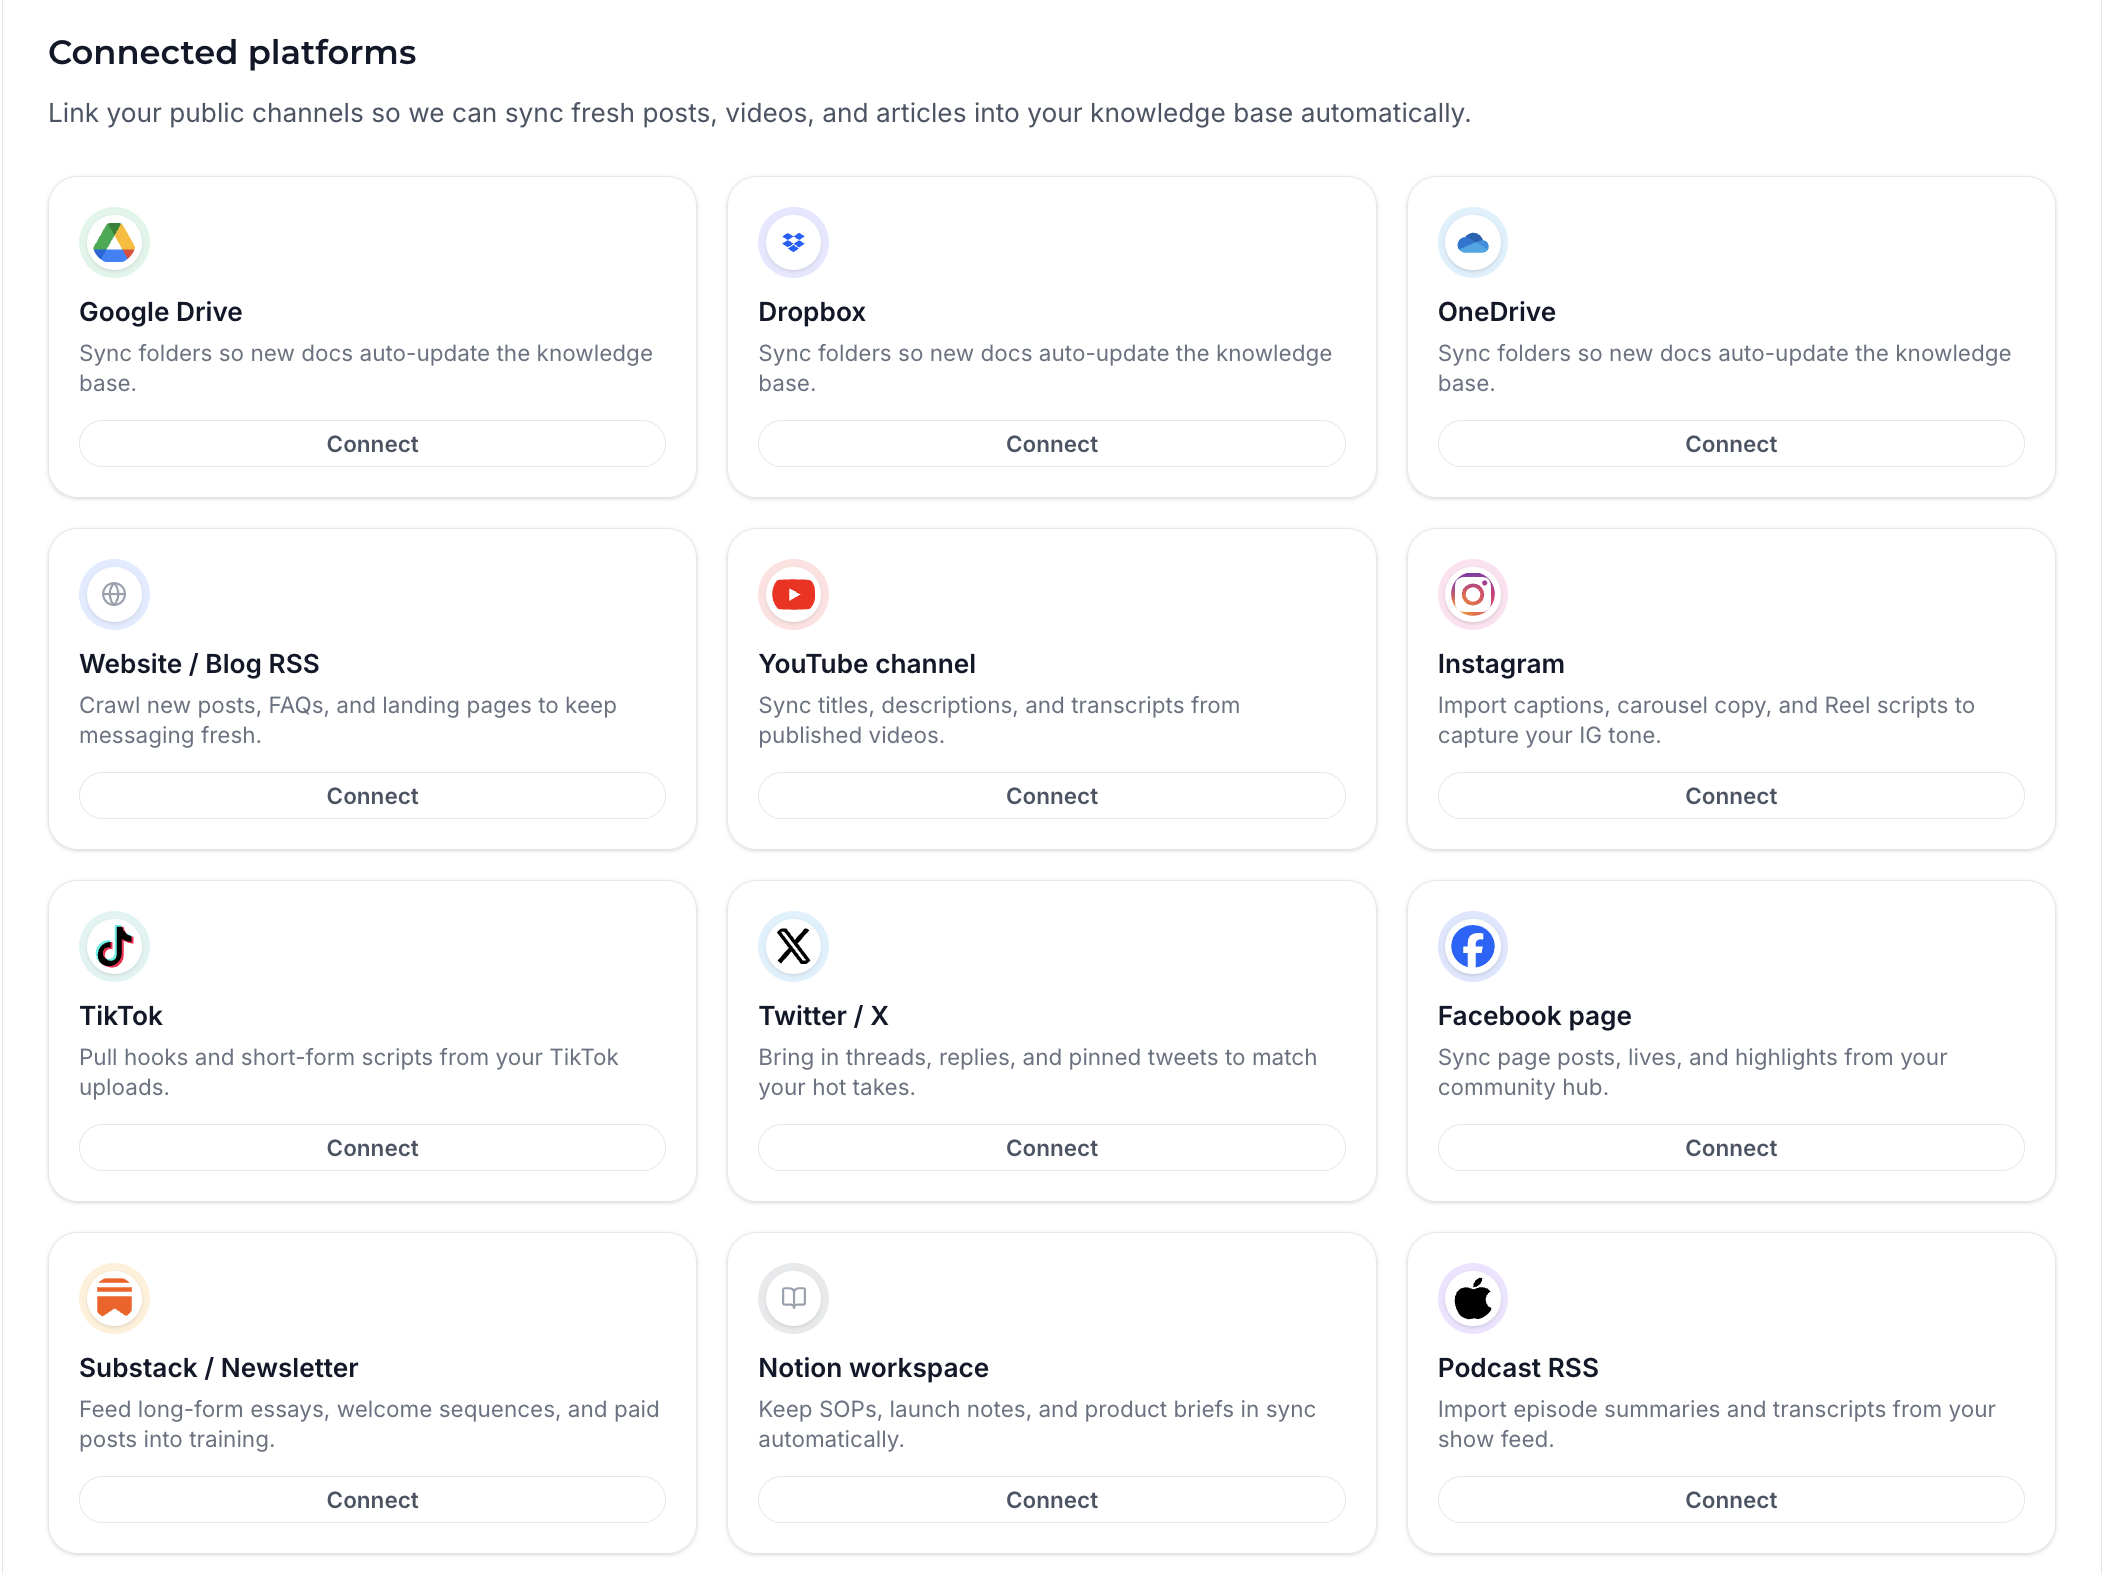The height and width of the screenshot is (1574, 2106).
Task: Connect the Facebook page
Action: pyautogui.click(x=1730, y=1148)
